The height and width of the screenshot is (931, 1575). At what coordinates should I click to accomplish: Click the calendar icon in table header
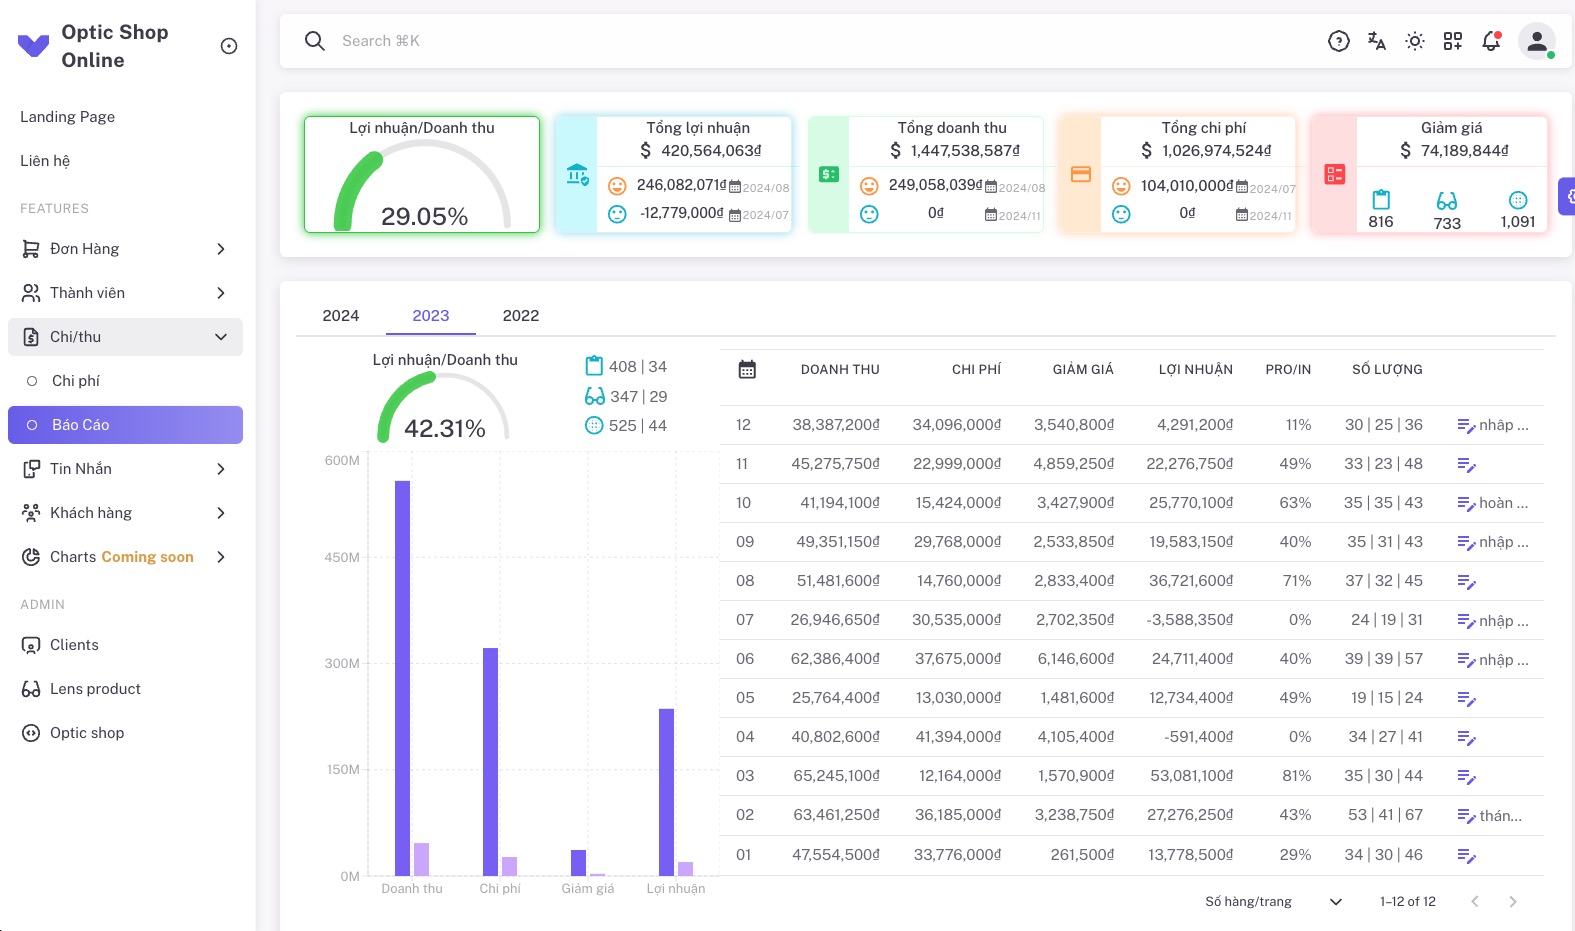(x=747, y=370)
